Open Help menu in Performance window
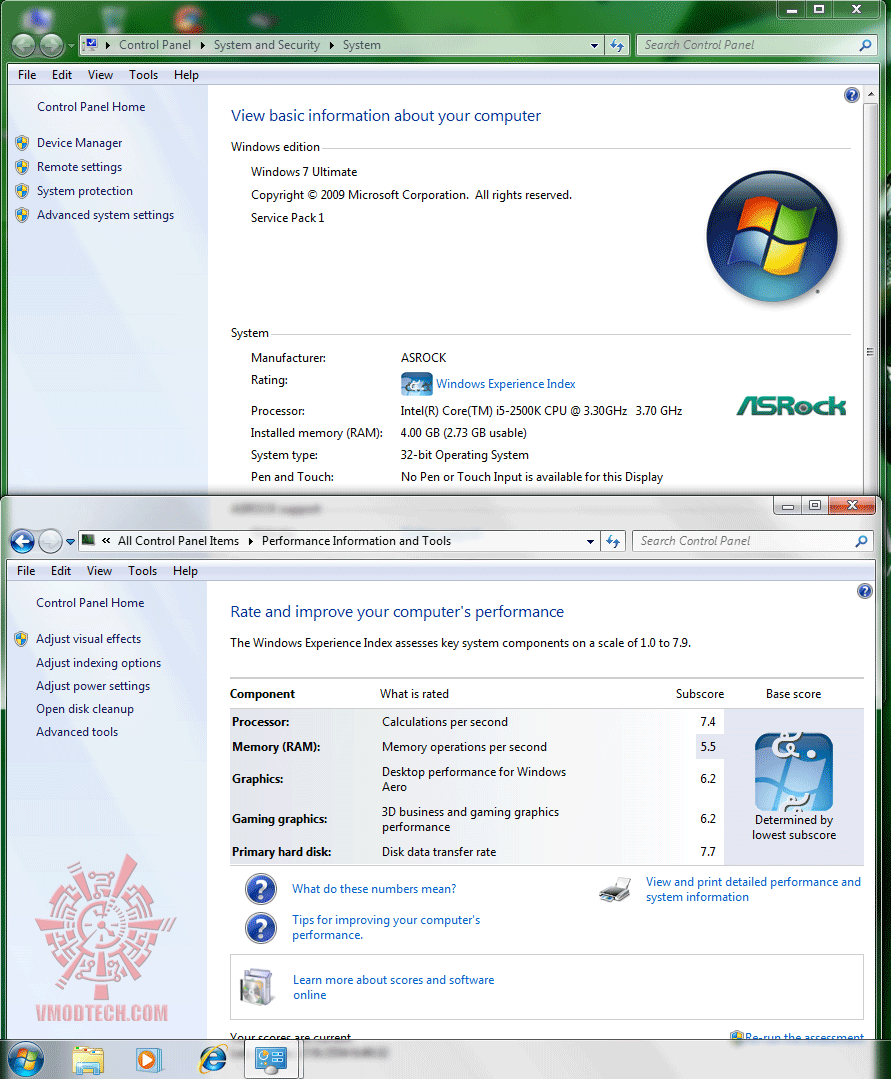The image size is (891, 1079). point(185,571)
